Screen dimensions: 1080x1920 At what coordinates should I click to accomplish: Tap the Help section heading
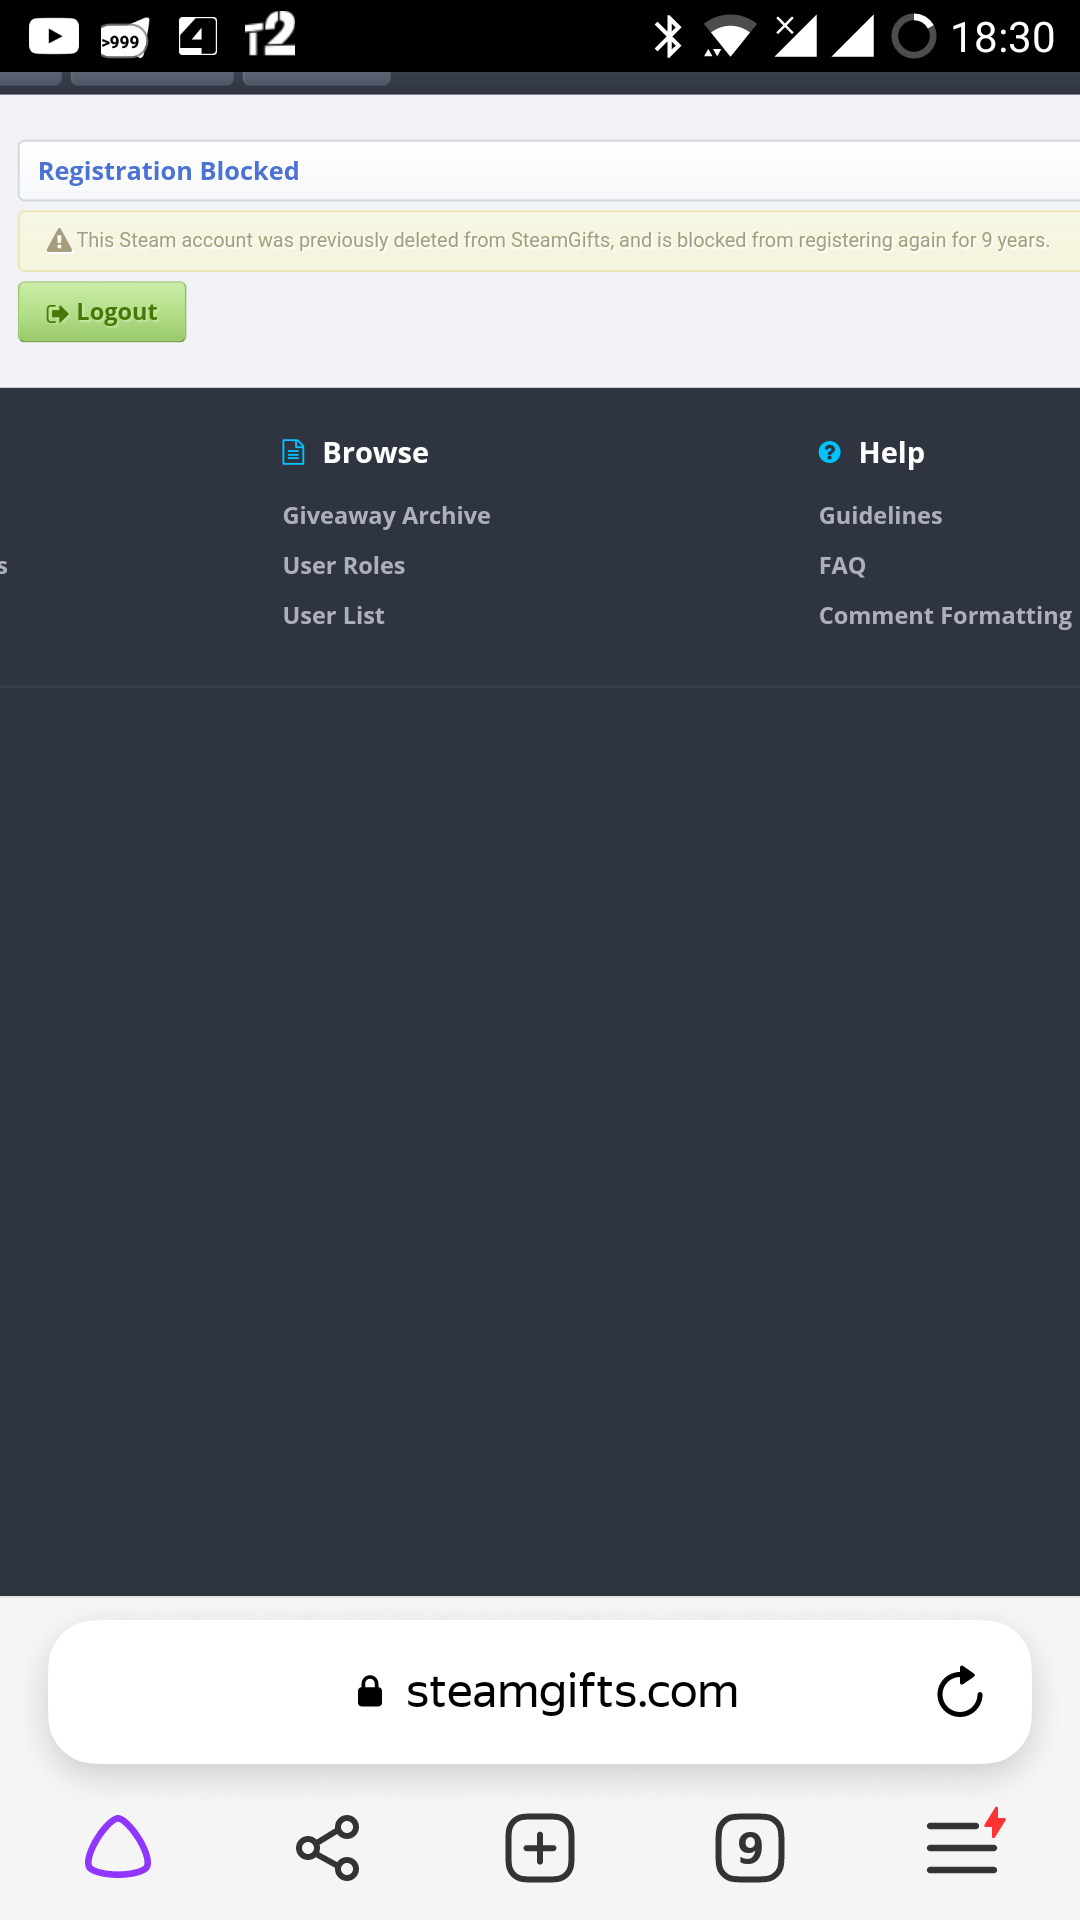point(891,453)
